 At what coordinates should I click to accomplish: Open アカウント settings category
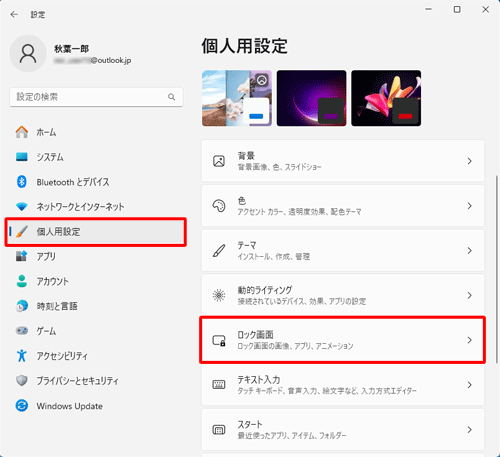96,281
